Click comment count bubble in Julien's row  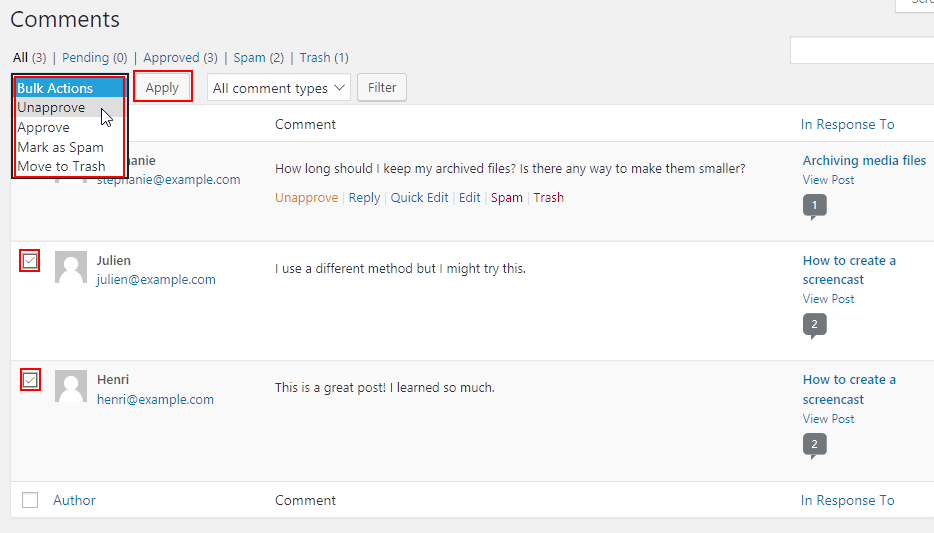(x=814, y=325)
